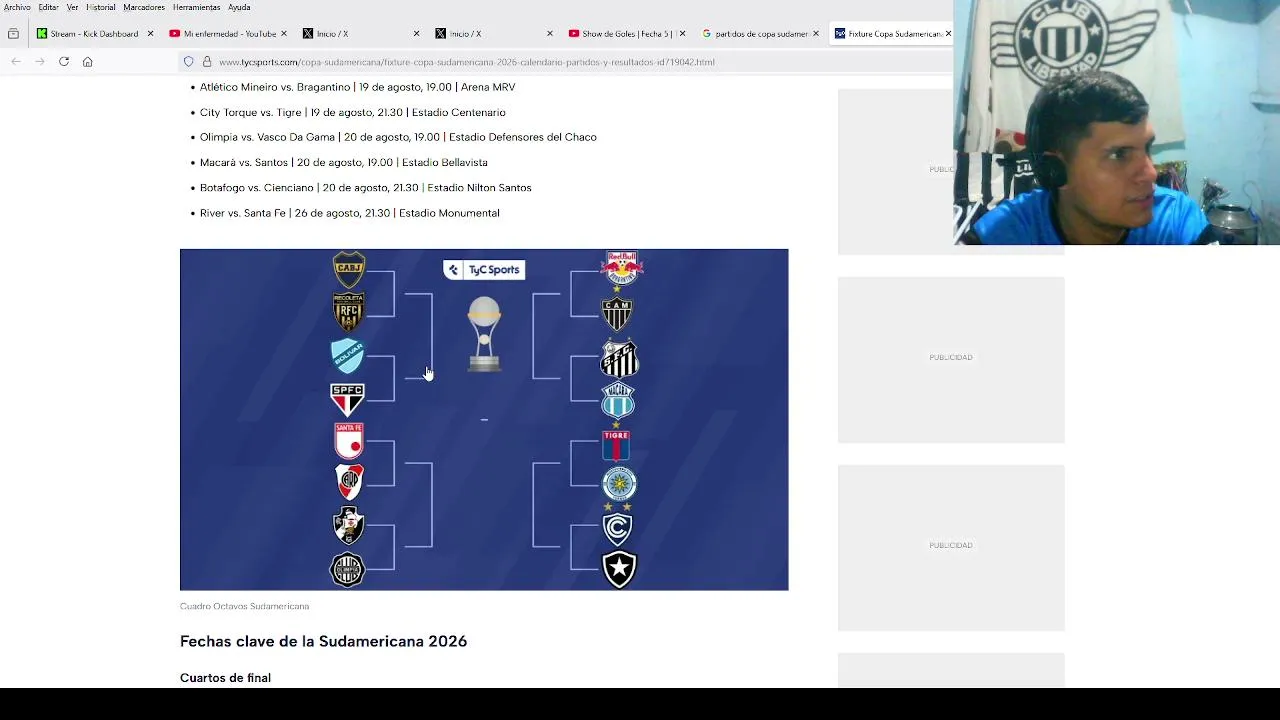Click the Botafogo vs. Cienciano line
This screenshot has width=1280, height=720.
(x=366, y=188)
